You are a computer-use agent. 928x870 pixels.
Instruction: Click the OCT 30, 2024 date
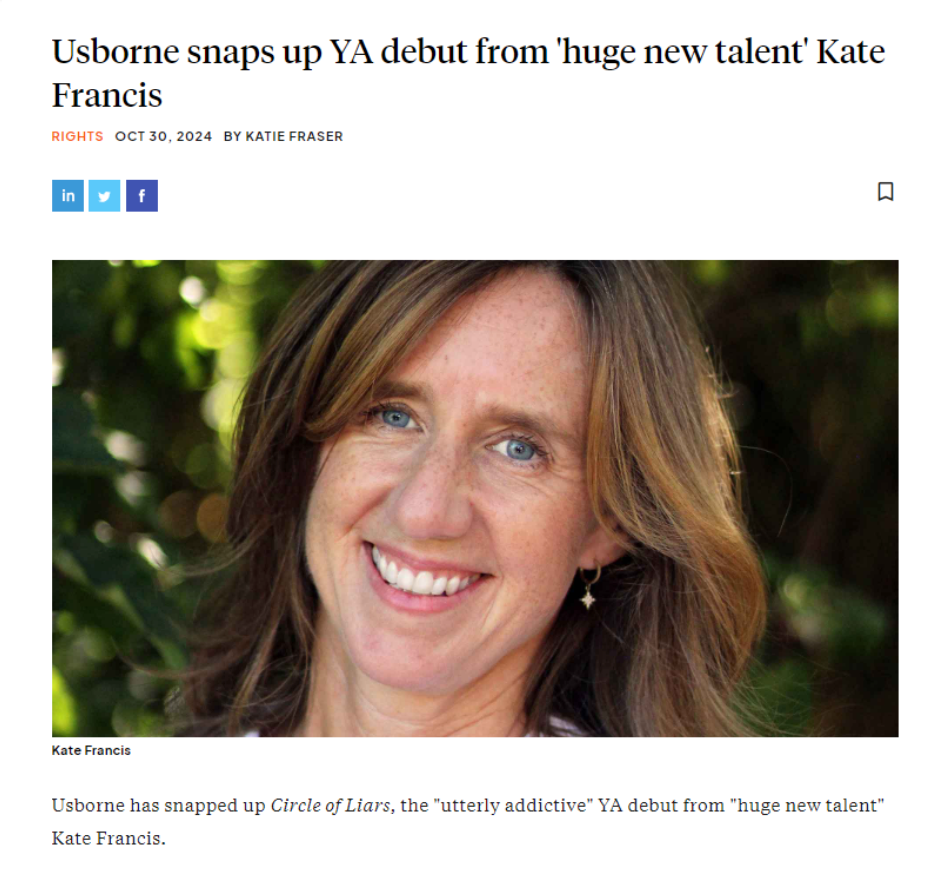point(163,137)
